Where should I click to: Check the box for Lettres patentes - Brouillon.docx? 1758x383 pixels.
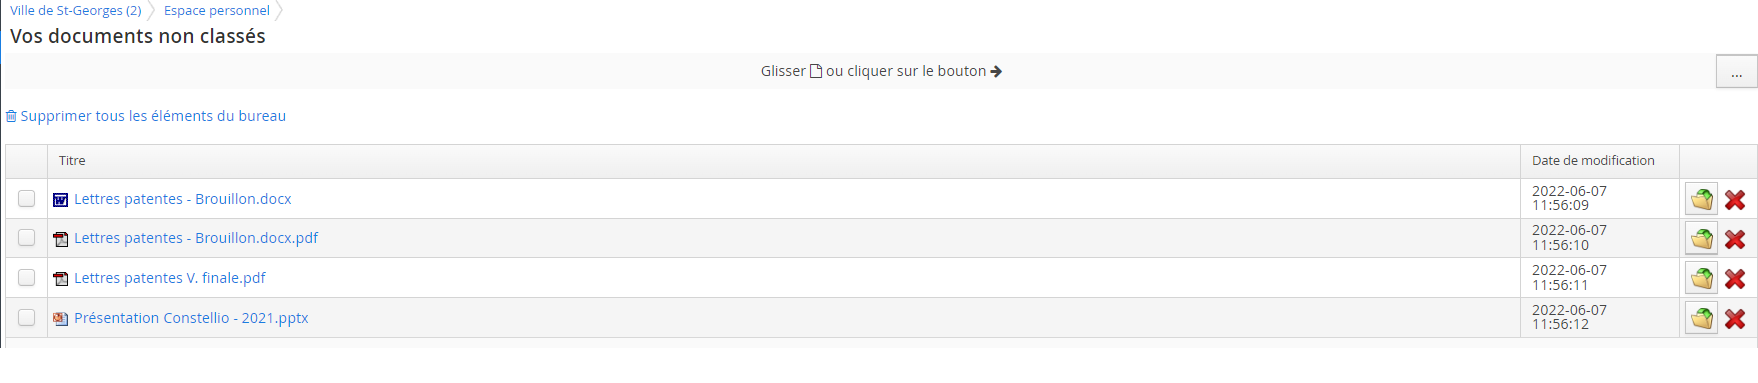pyautogui.click(x=26, y=198)
